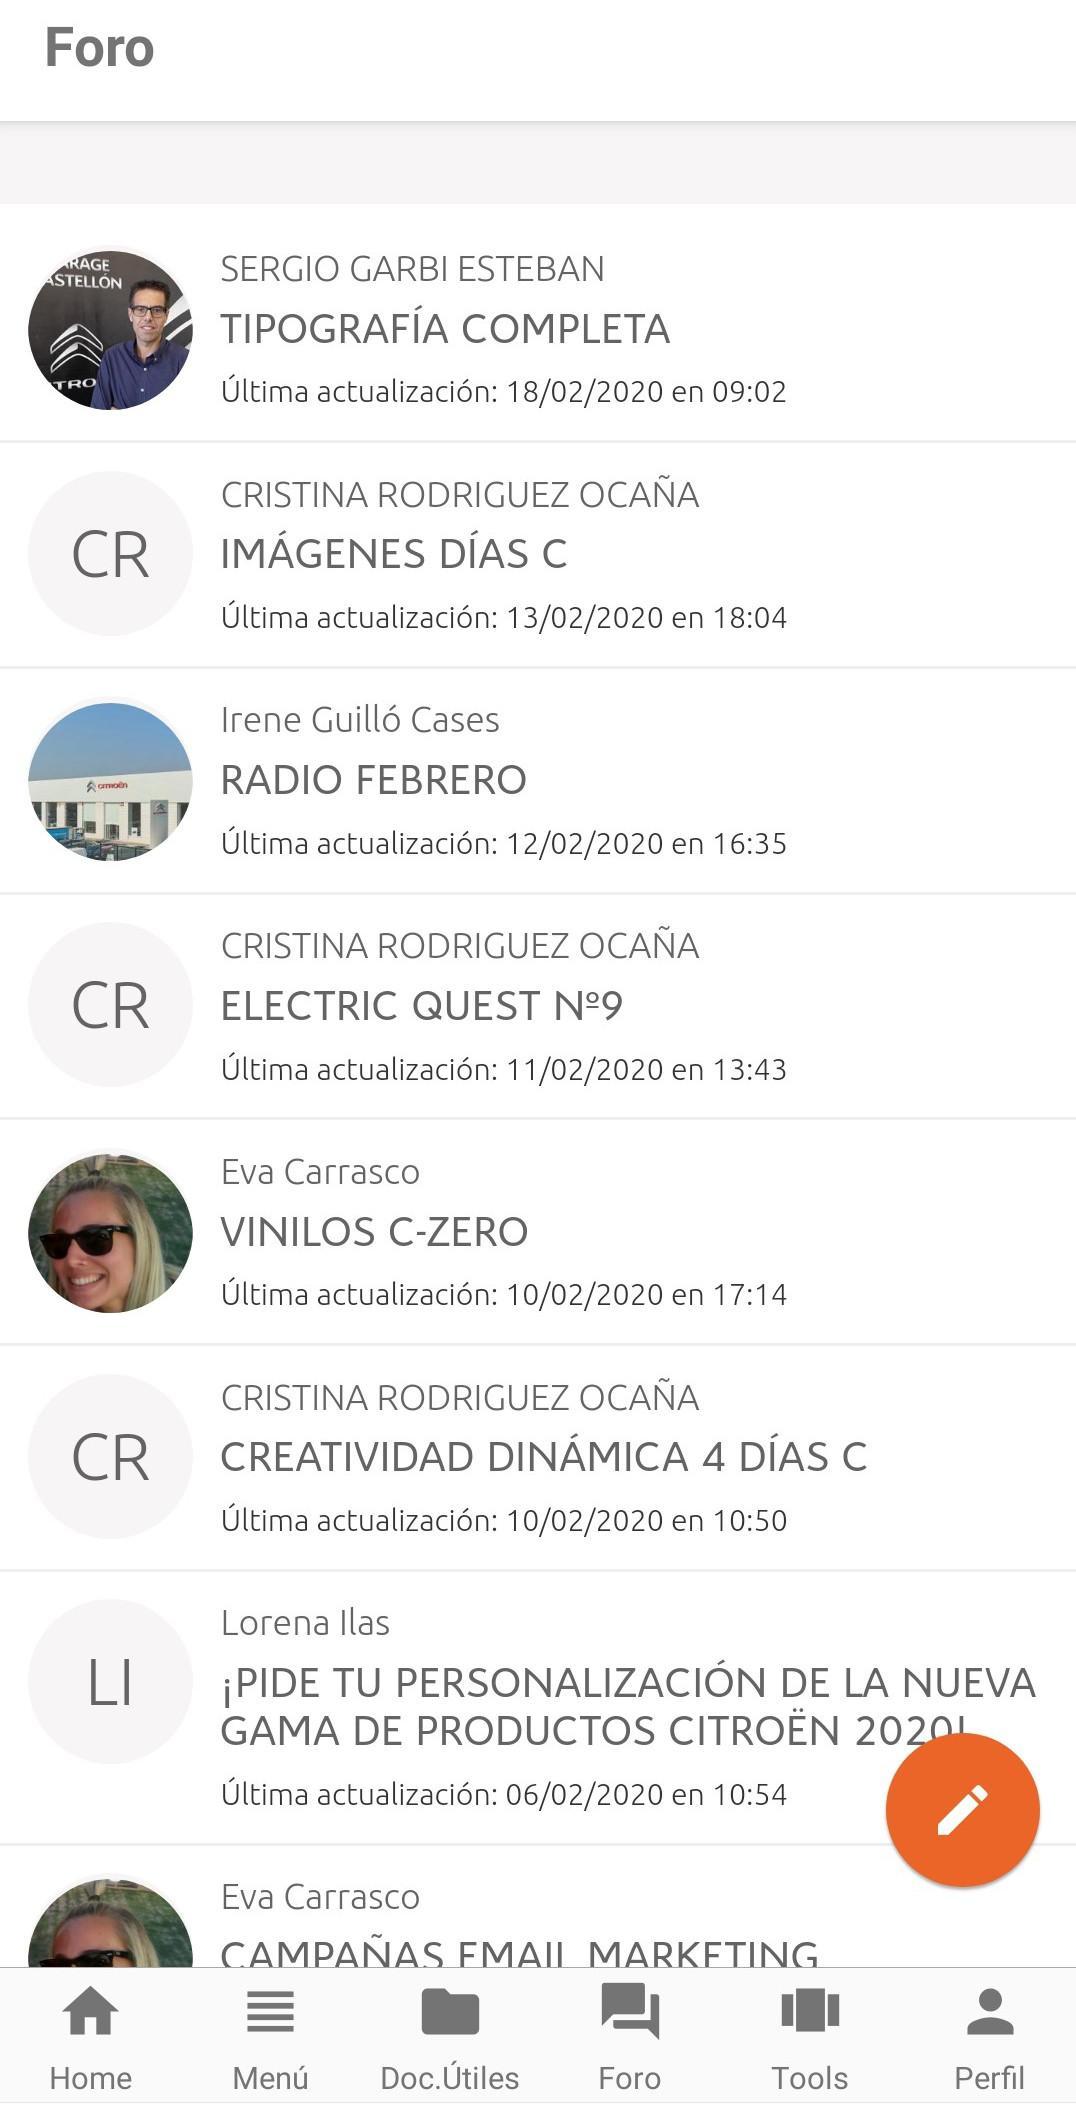The image size is (1076, 2104).
Task: Open the VINILOS C-ZERO thread
Action: click(x=538, y=1232)
